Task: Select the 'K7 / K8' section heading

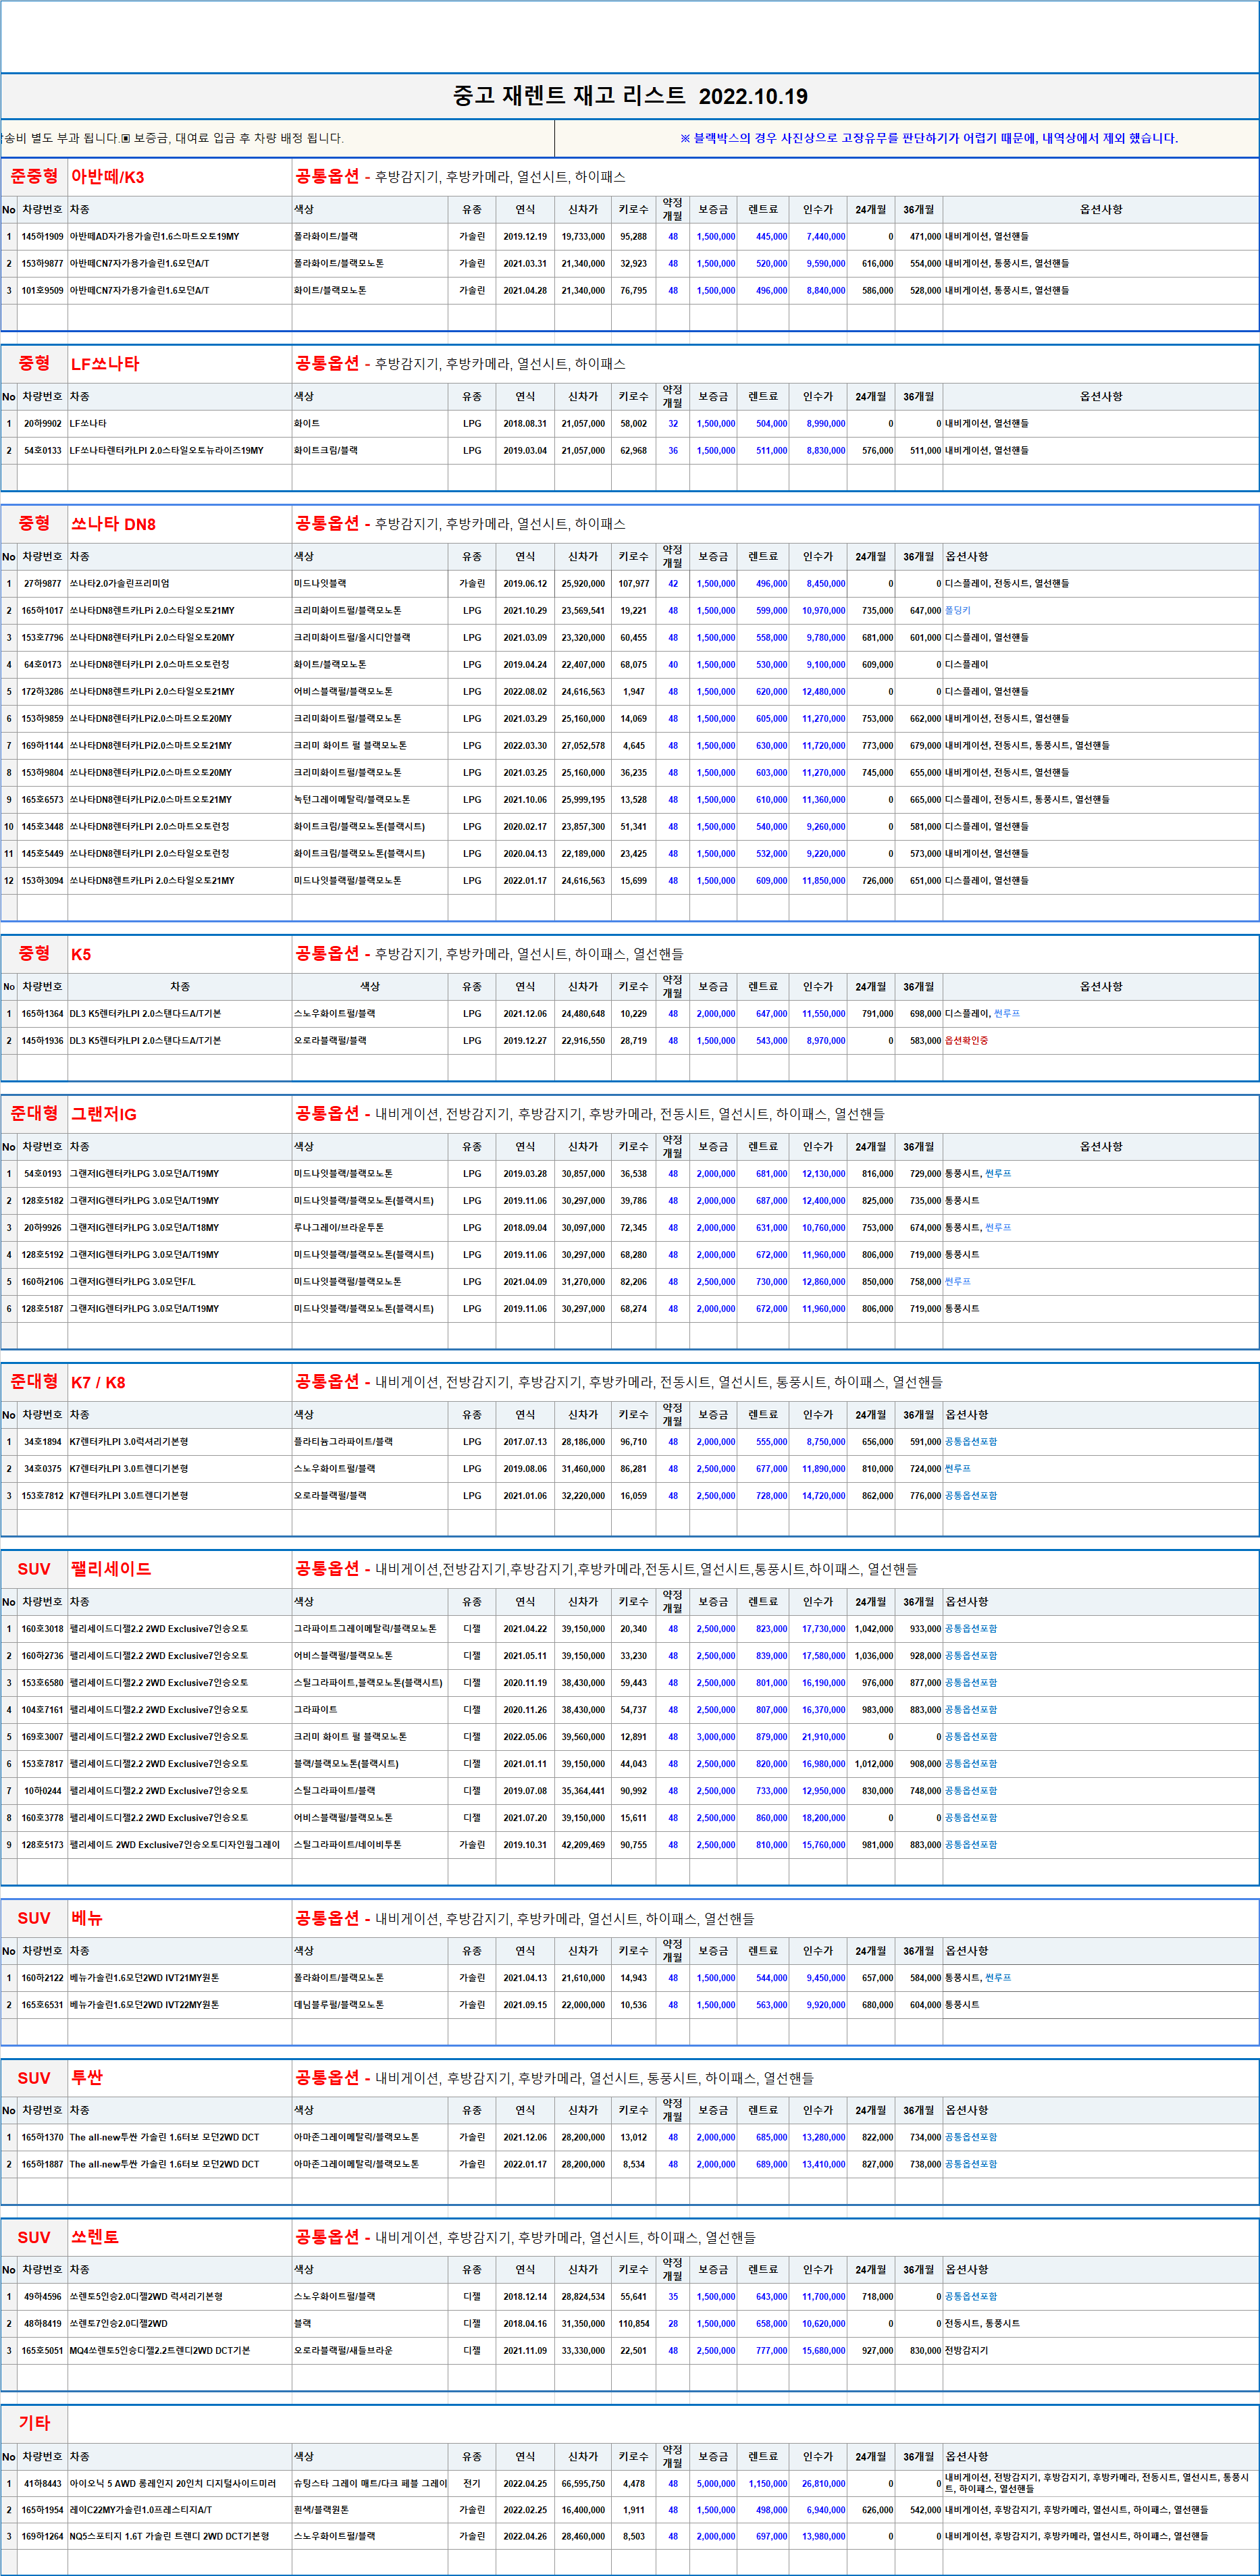Action: (x=98, y=1382)
